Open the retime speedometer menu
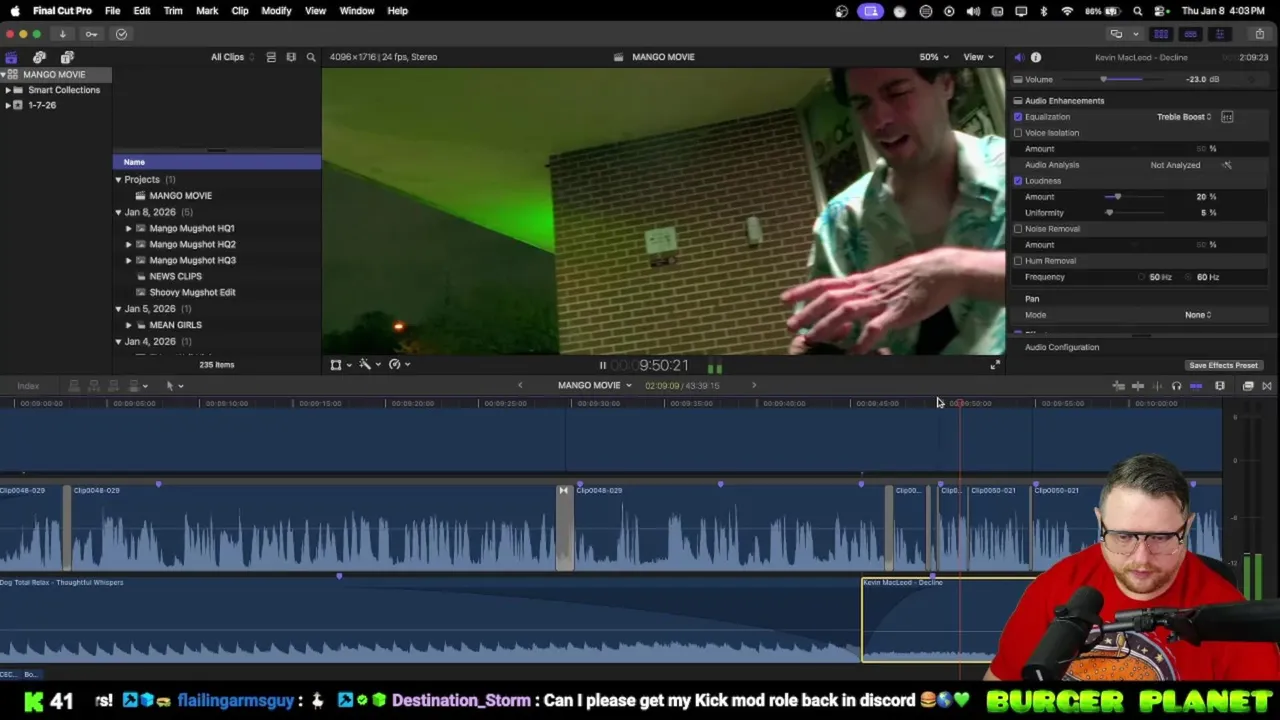Screen dimensions: 1280x720 pyautogui.click(x=399, y=365)
